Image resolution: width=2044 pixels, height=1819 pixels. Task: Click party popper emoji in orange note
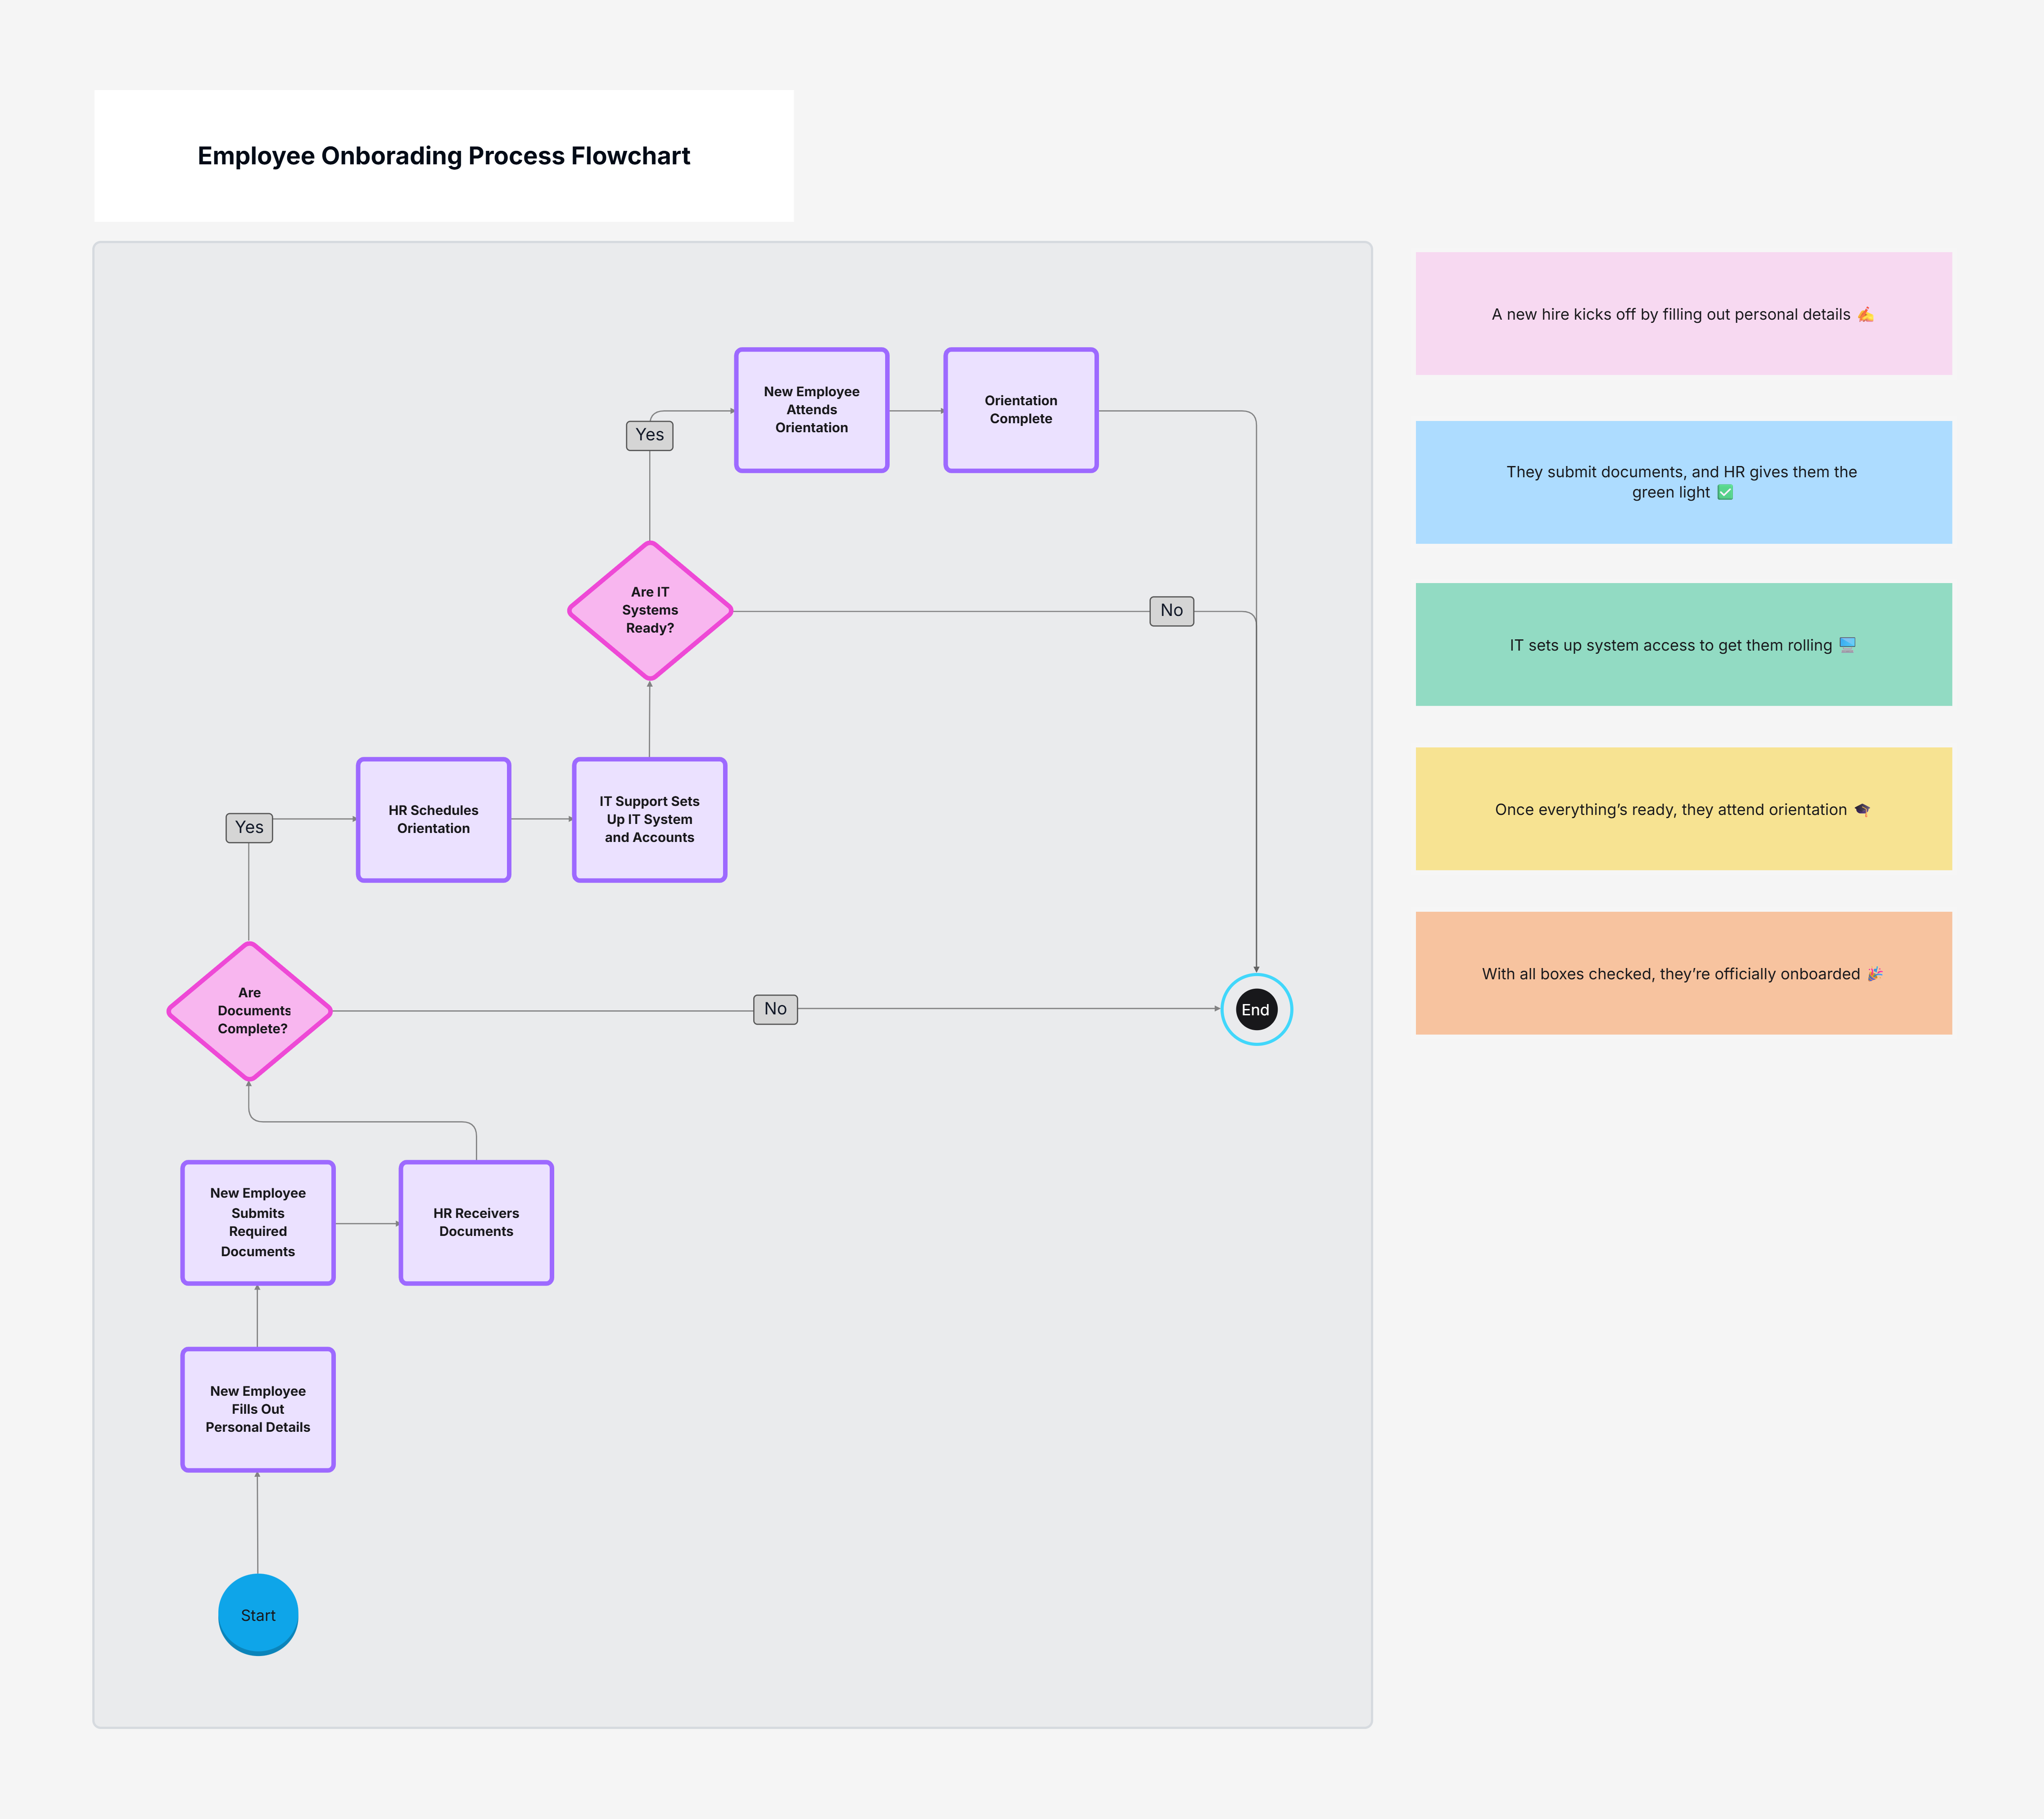(1875, 974)
